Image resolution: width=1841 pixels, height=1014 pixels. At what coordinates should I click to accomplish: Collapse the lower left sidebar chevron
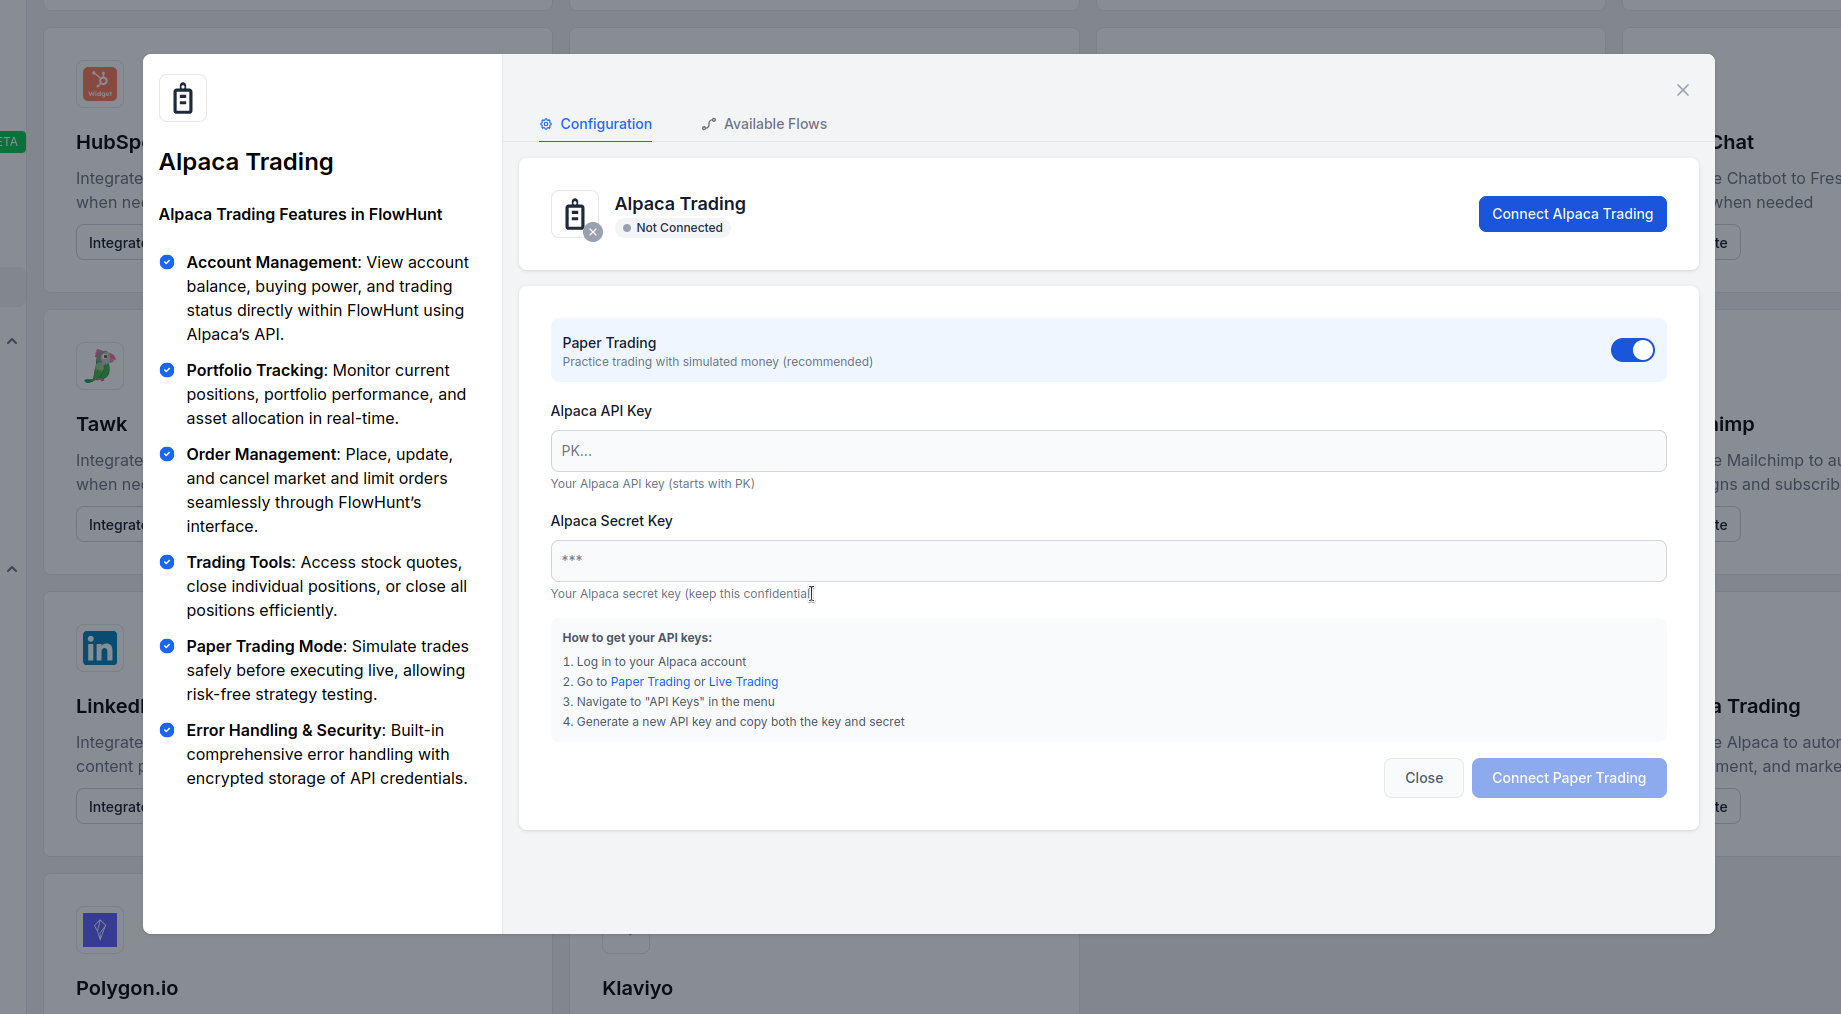coord(12,570)
